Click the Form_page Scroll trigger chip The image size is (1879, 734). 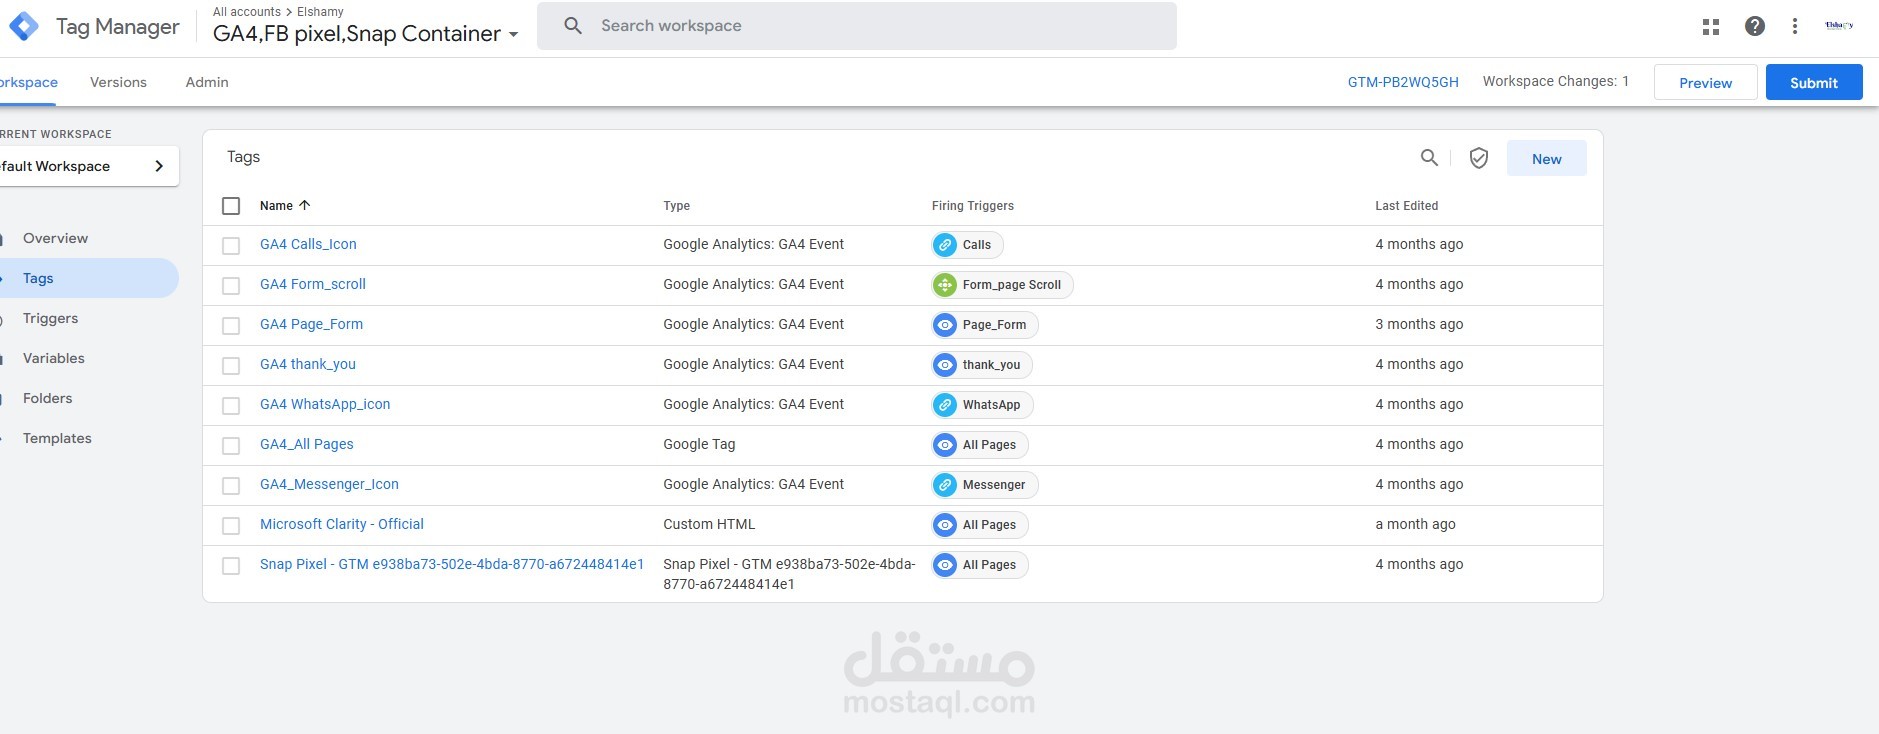1002,285
